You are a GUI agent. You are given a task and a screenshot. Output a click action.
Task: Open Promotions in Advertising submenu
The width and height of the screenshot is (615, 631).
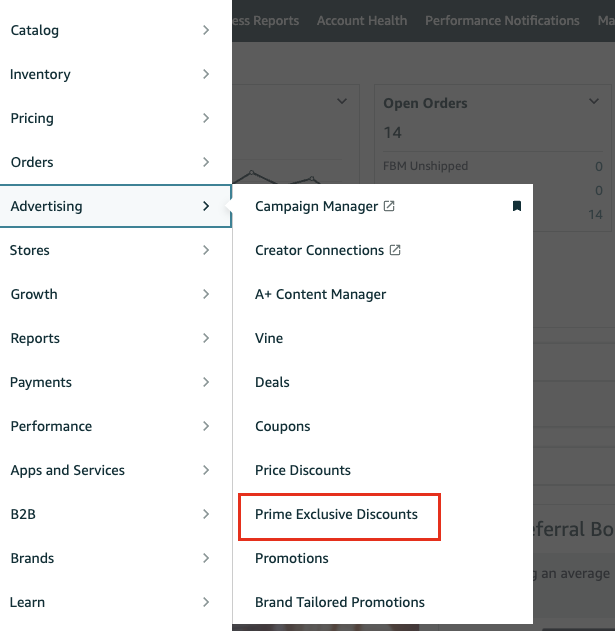coord(292,558)
